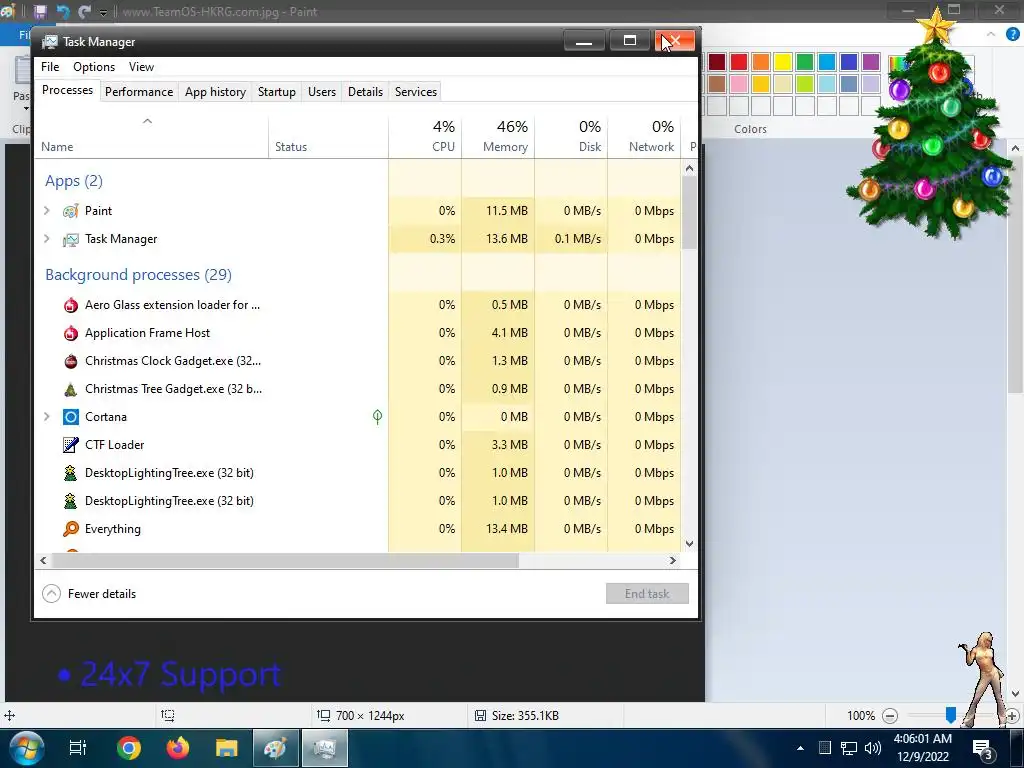Click the Background processes (29) heading

click(138, 275)
